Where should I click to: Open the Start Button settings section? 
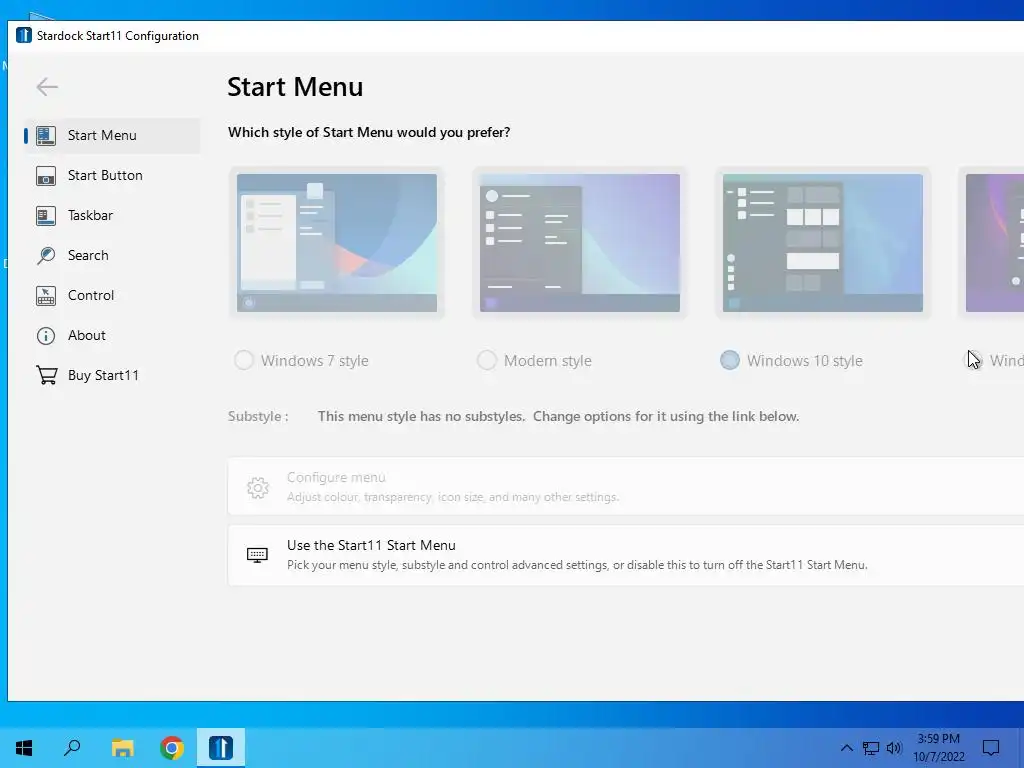(x=112, y=175)
